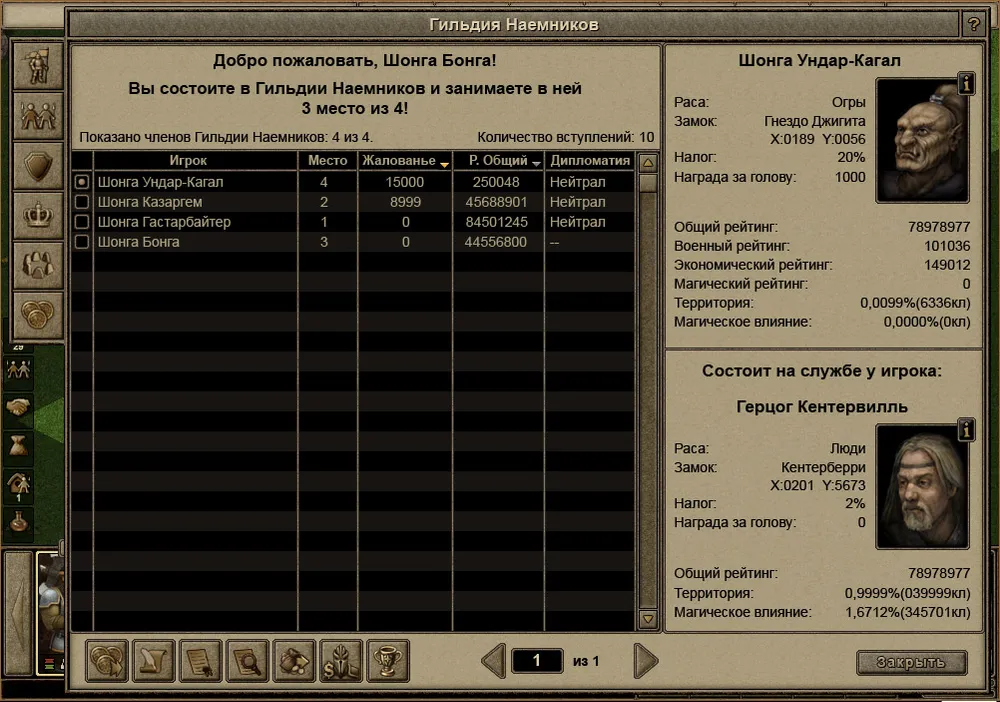Click the Герцог Кентервилль name heading
1000x702 pixels.
click(x=821, y=407)
